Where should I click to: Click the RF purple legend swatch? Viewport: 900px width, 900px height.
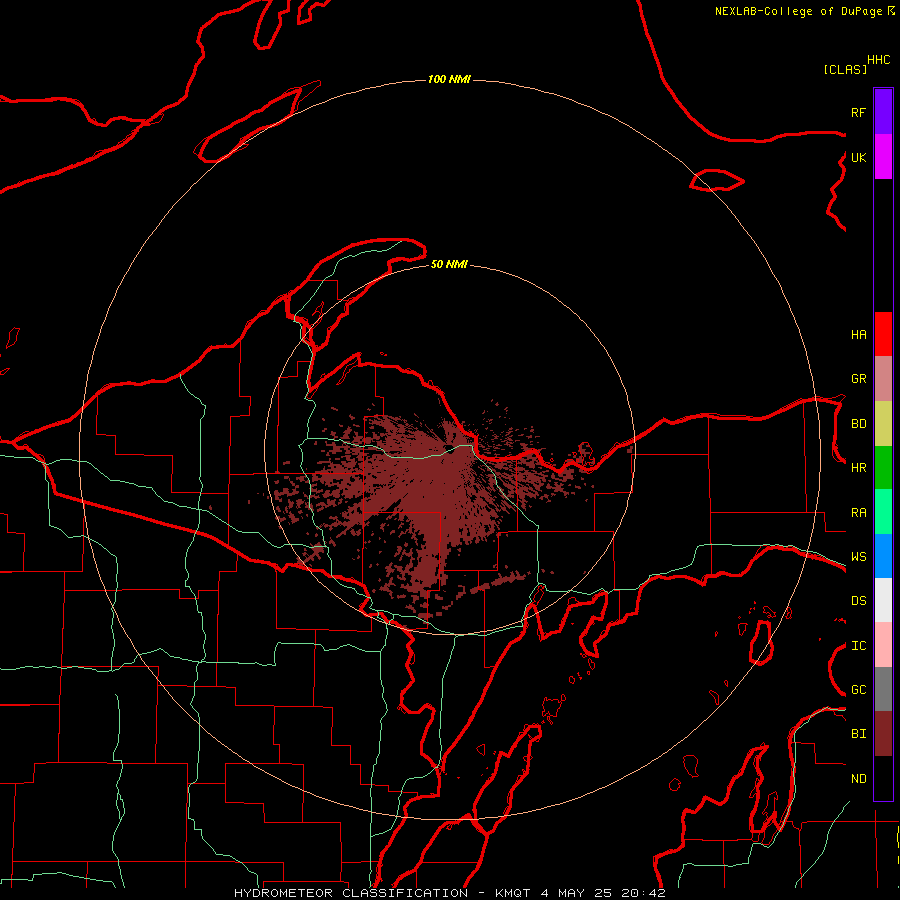click(883, 112)
